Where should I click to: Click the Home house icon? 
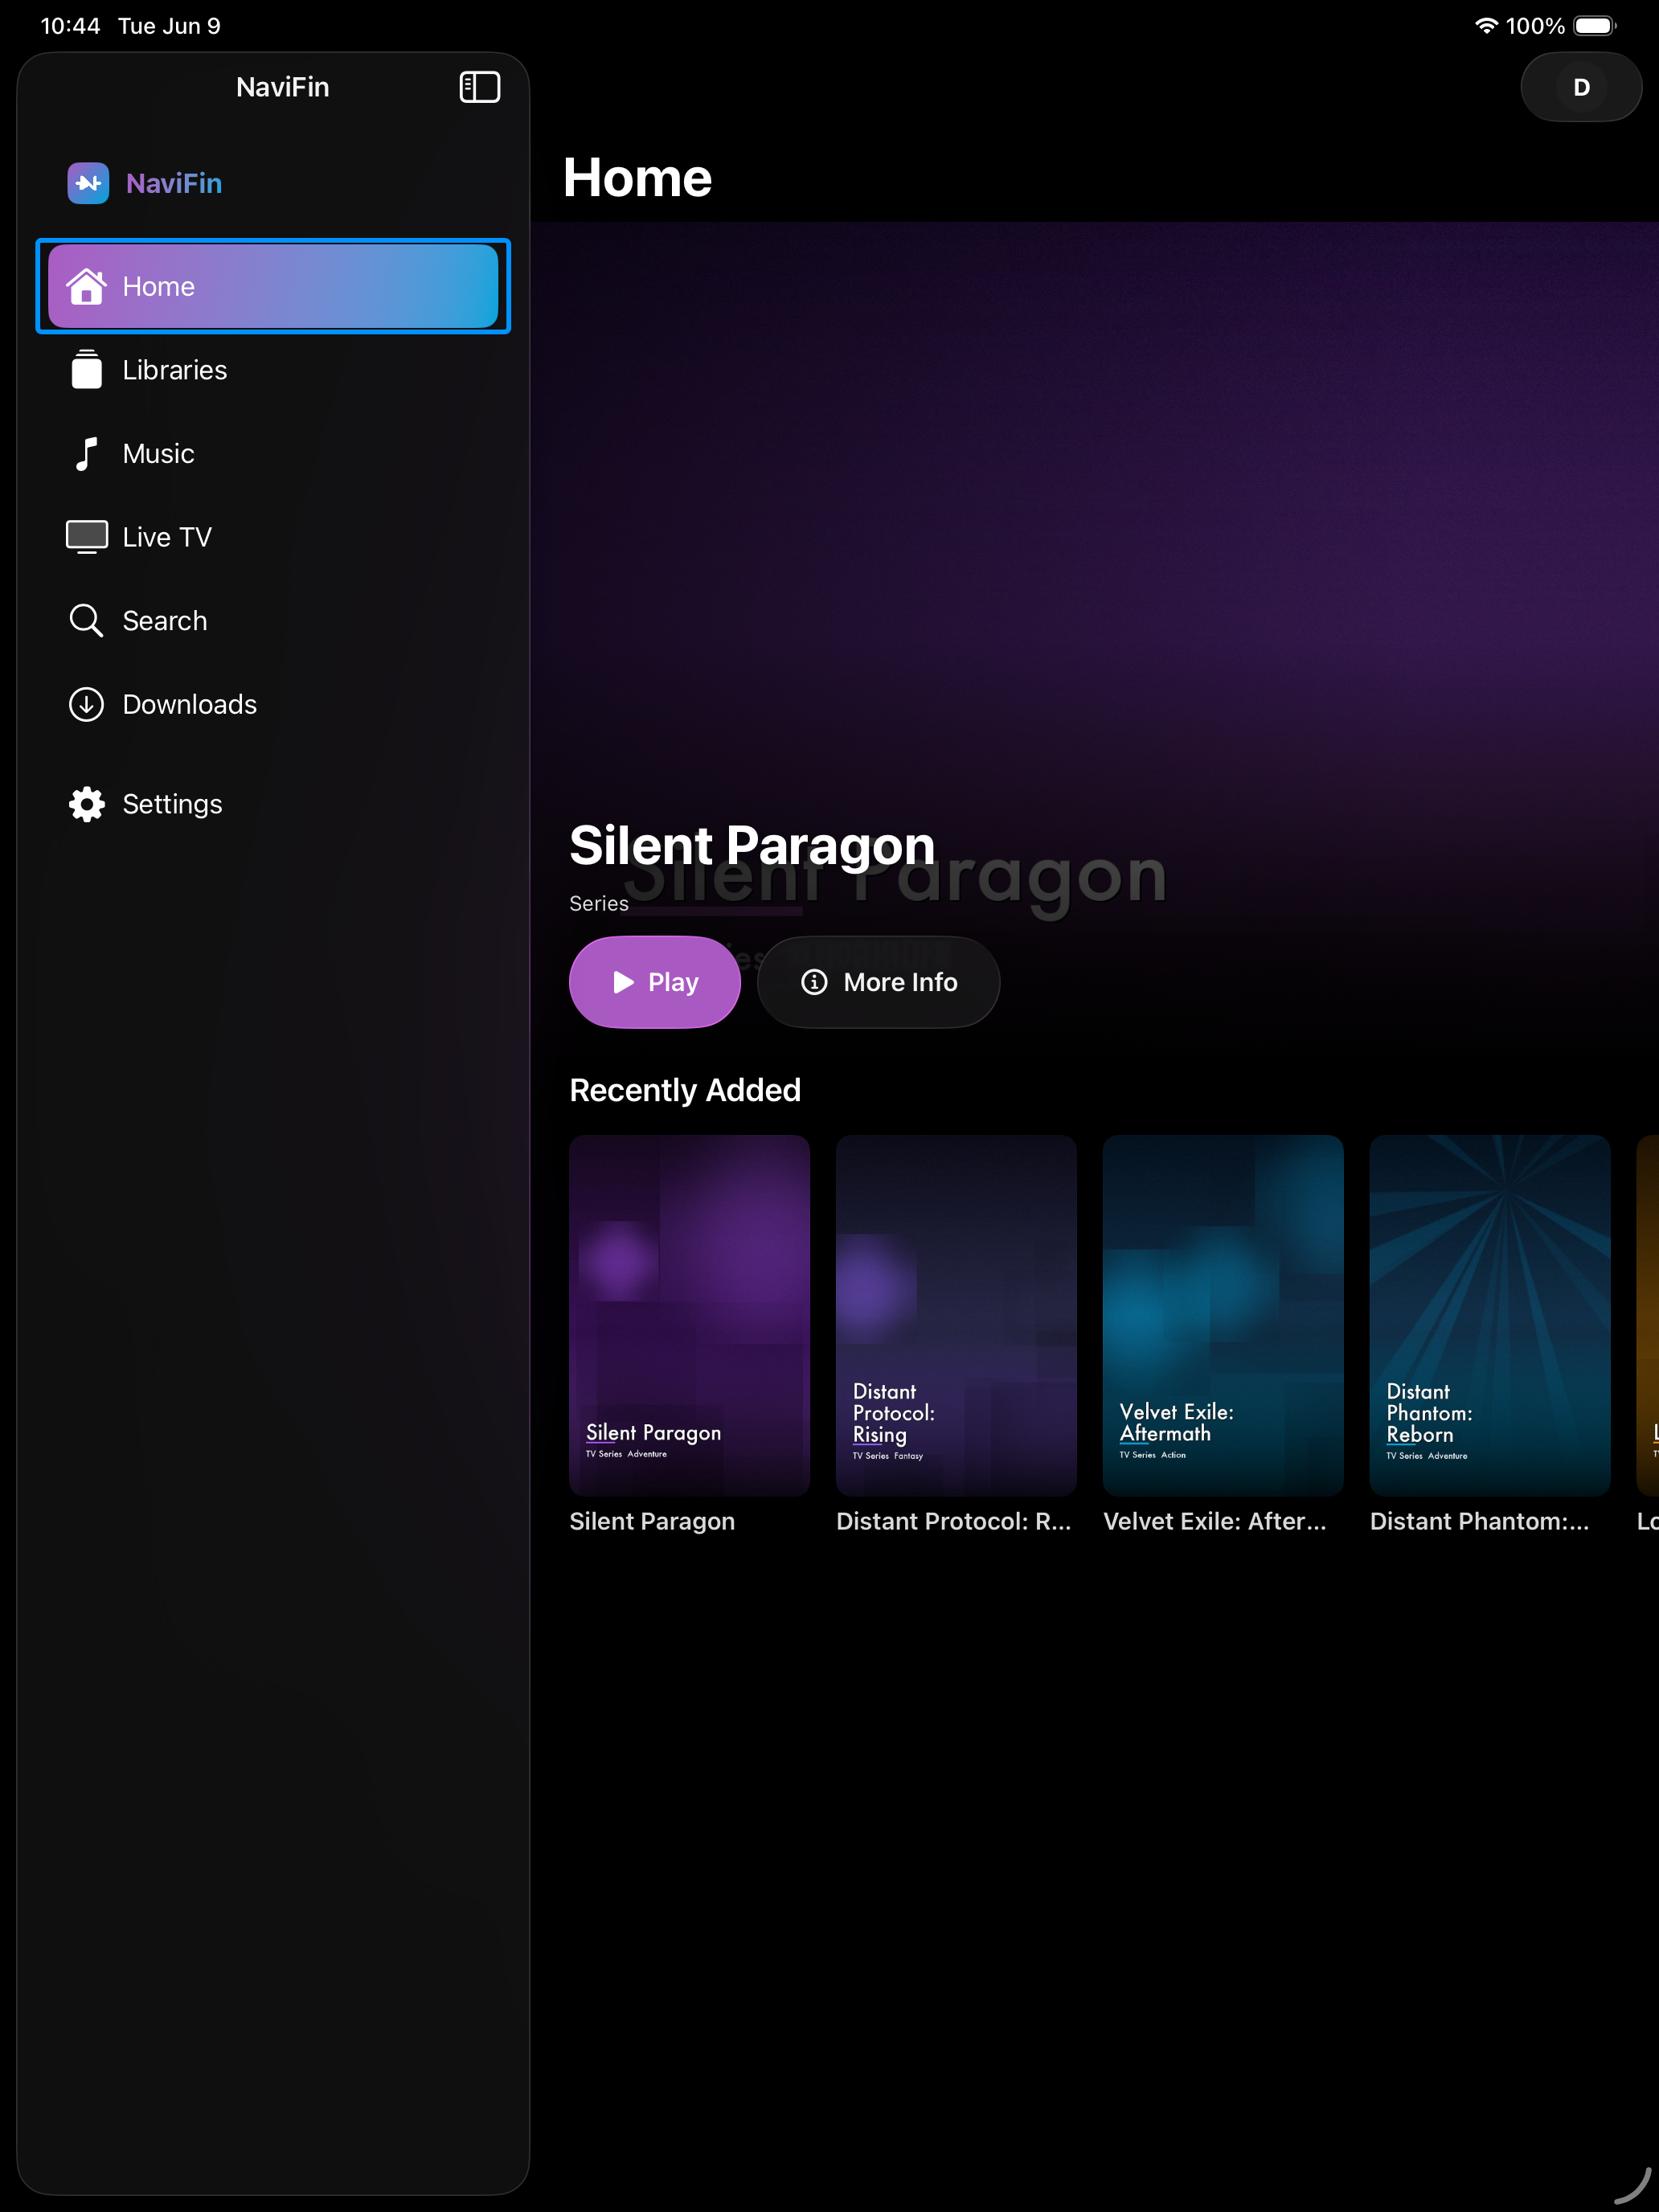(87, 286)
